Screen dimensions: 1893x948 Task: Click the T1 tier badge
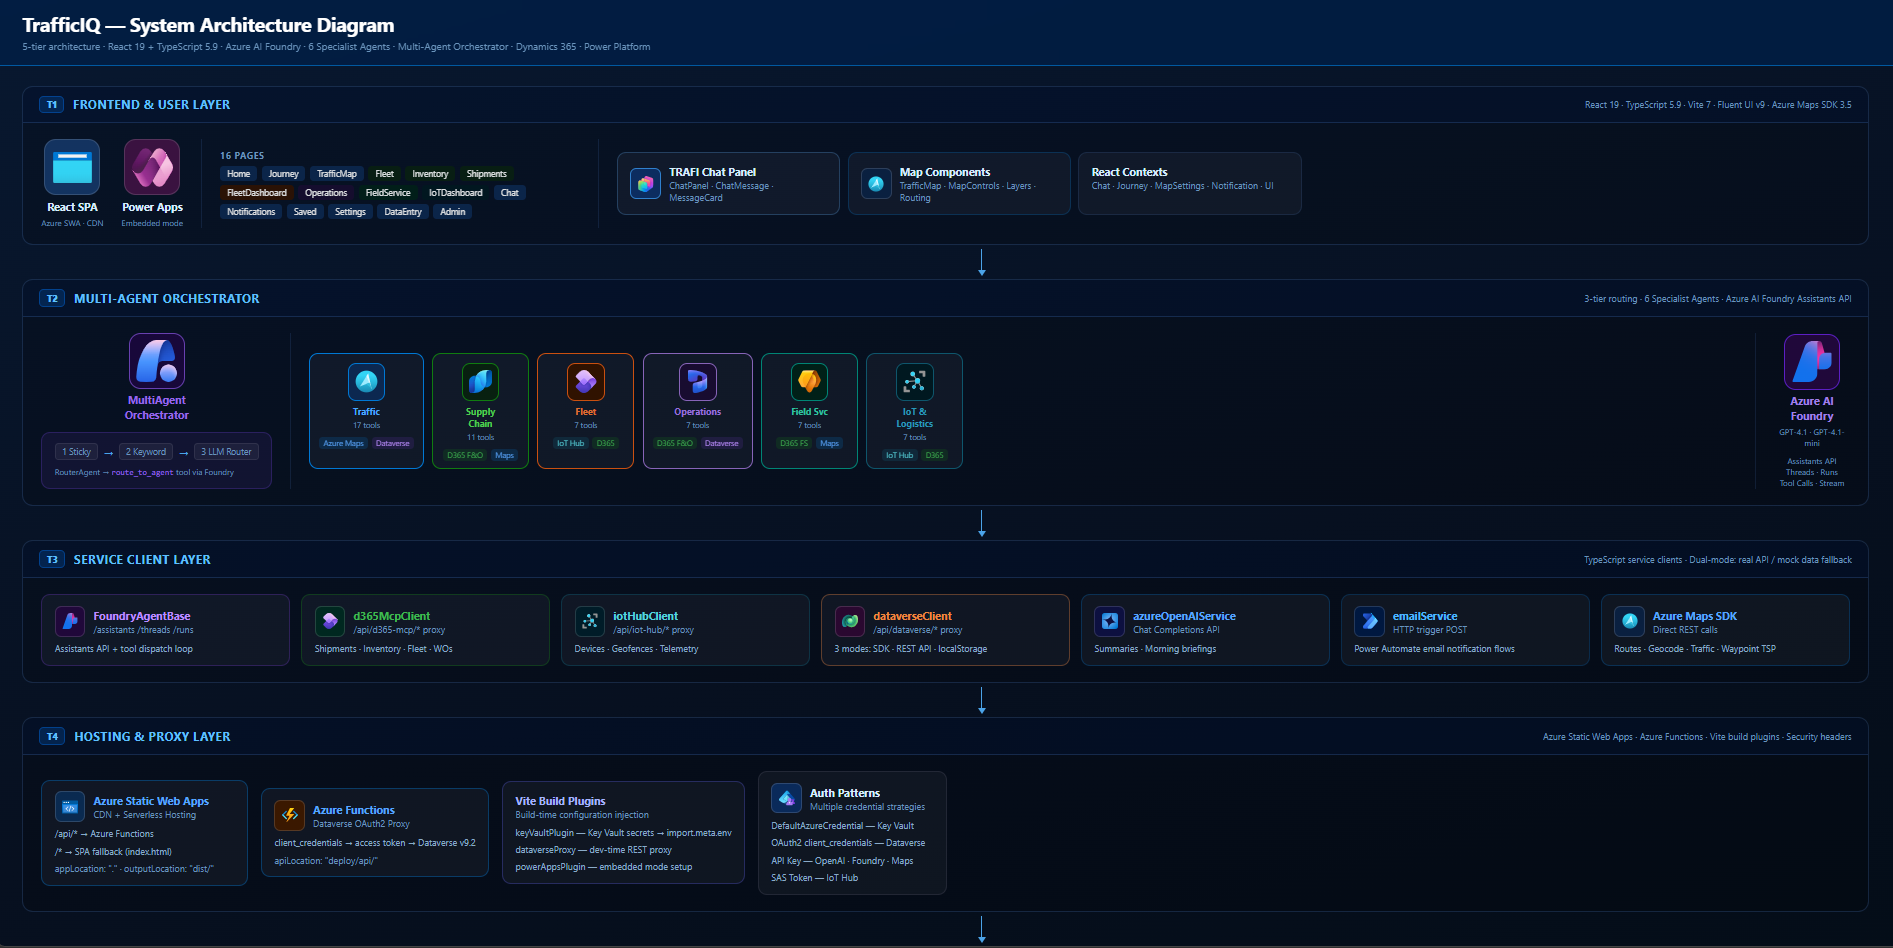pyautogui.click(x=52, y=105)
